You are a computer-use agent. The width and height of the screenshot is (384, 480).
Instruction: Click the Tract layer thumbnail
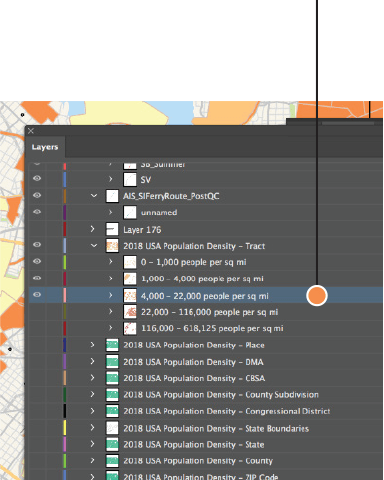pos(112,246)
